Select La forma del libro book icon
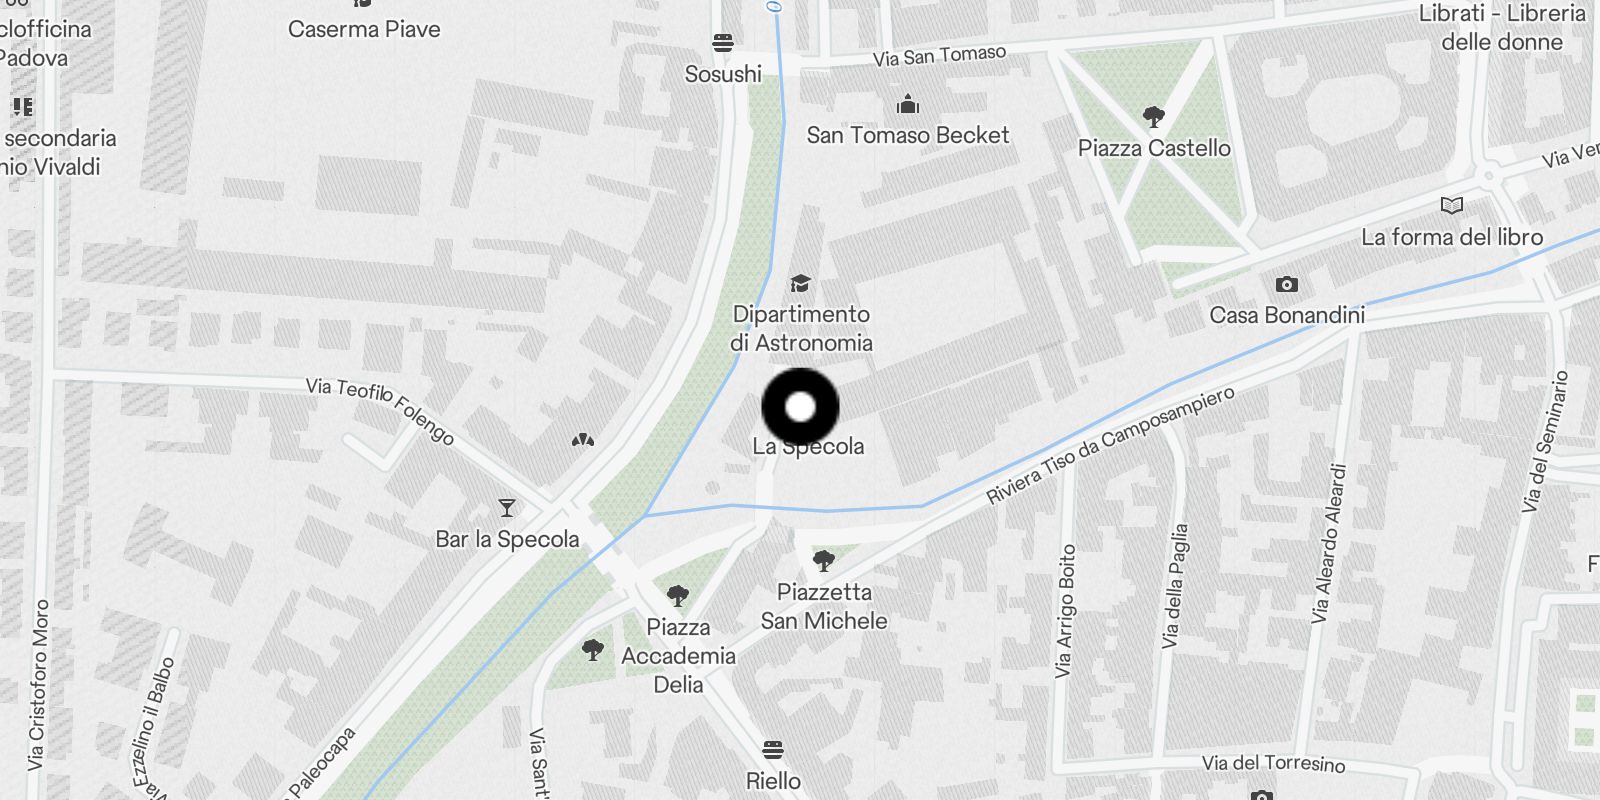The image size is (1600, 800). click(1452, 206)
